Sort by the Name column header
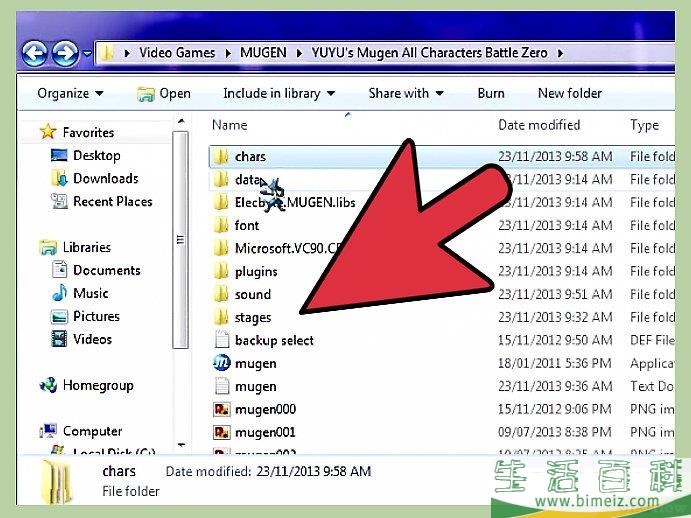The image size is (691, 518). coord(230,125)
